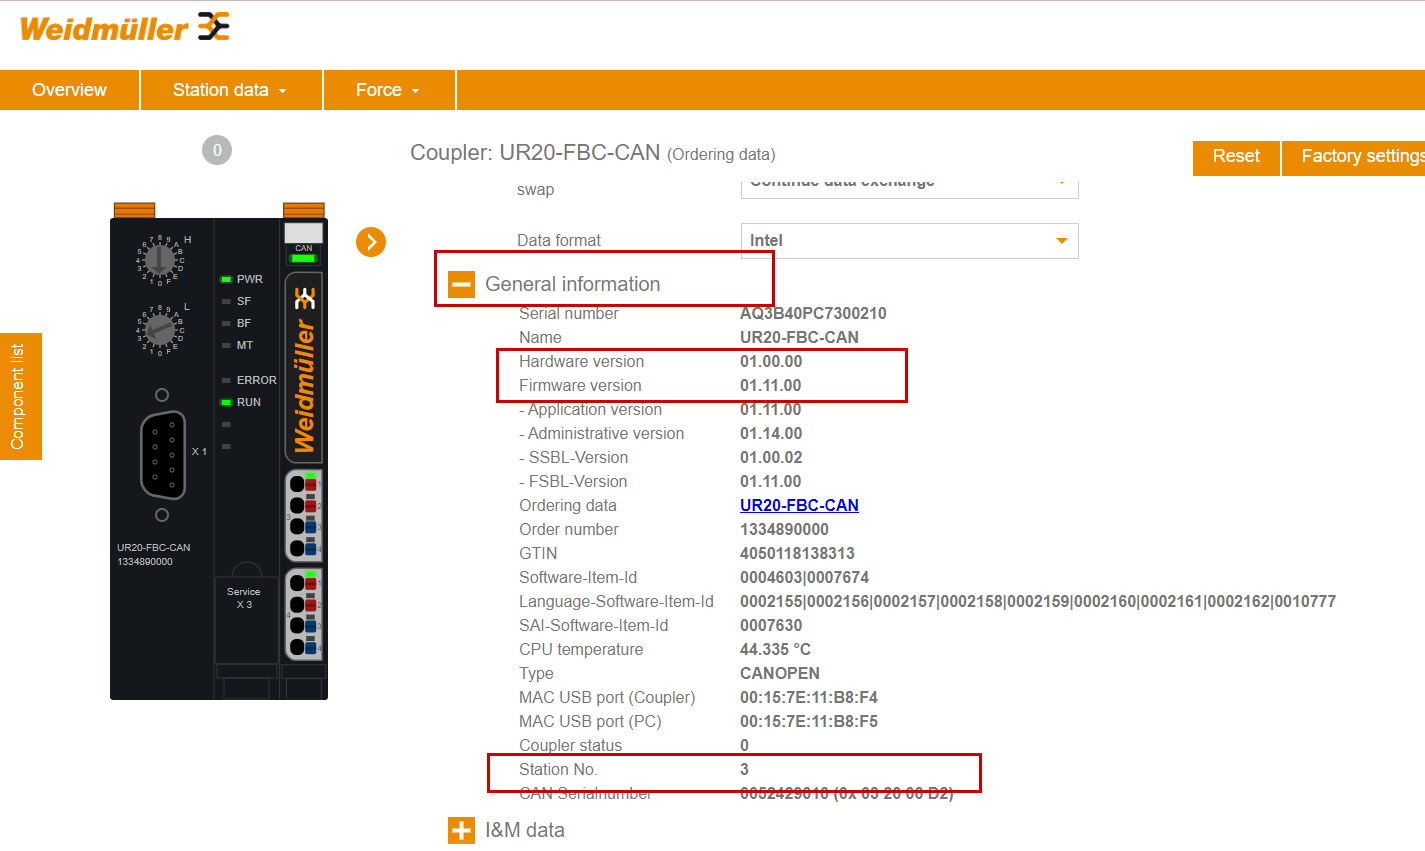Click the module position 0 badge
The width and height of the screenshot is (1425, 851).
tap(217, 150)
